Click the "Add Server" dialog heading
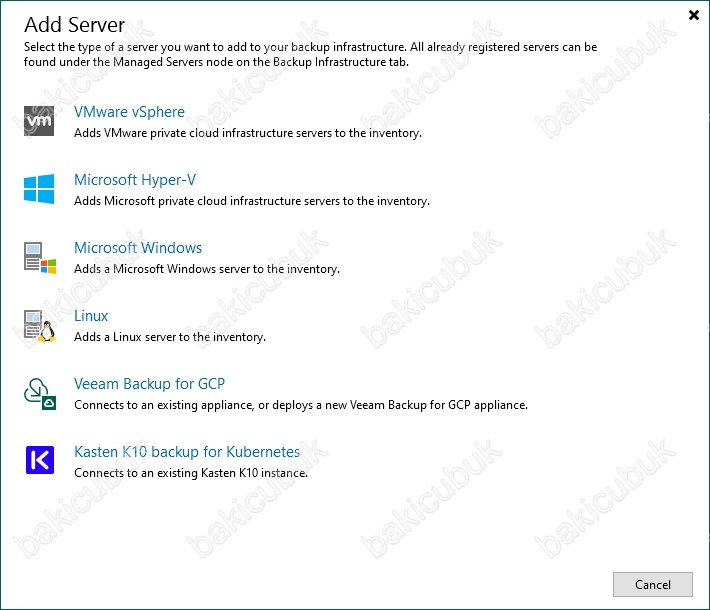The width and height of the screenshot is (710, 610). click(74, 24)
